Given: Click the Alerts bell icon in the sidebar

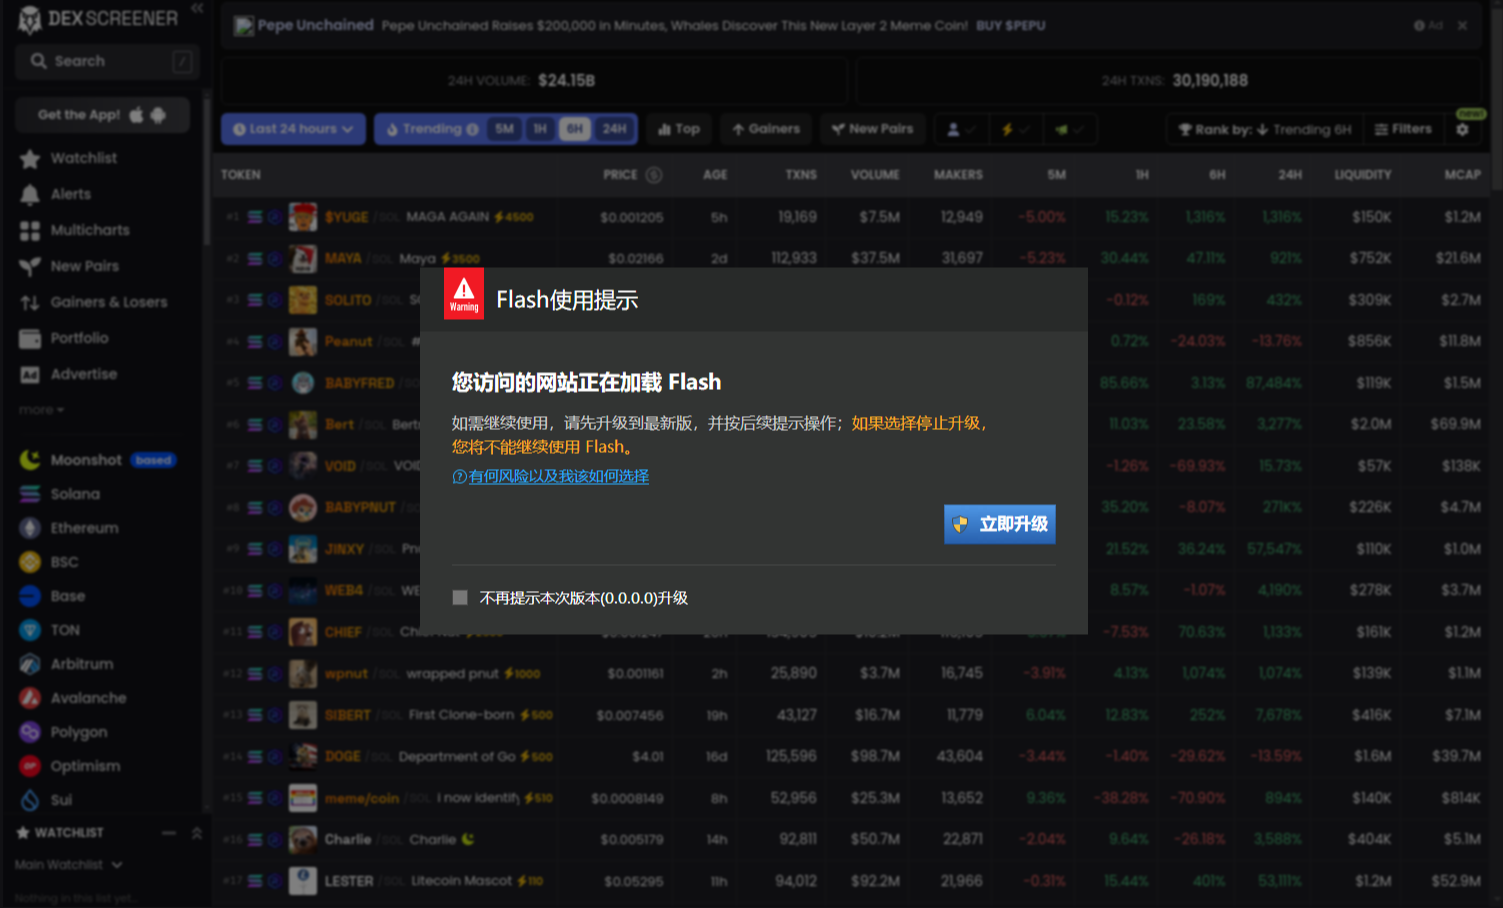Looking at the screenshot, I should tap(30, 194).
